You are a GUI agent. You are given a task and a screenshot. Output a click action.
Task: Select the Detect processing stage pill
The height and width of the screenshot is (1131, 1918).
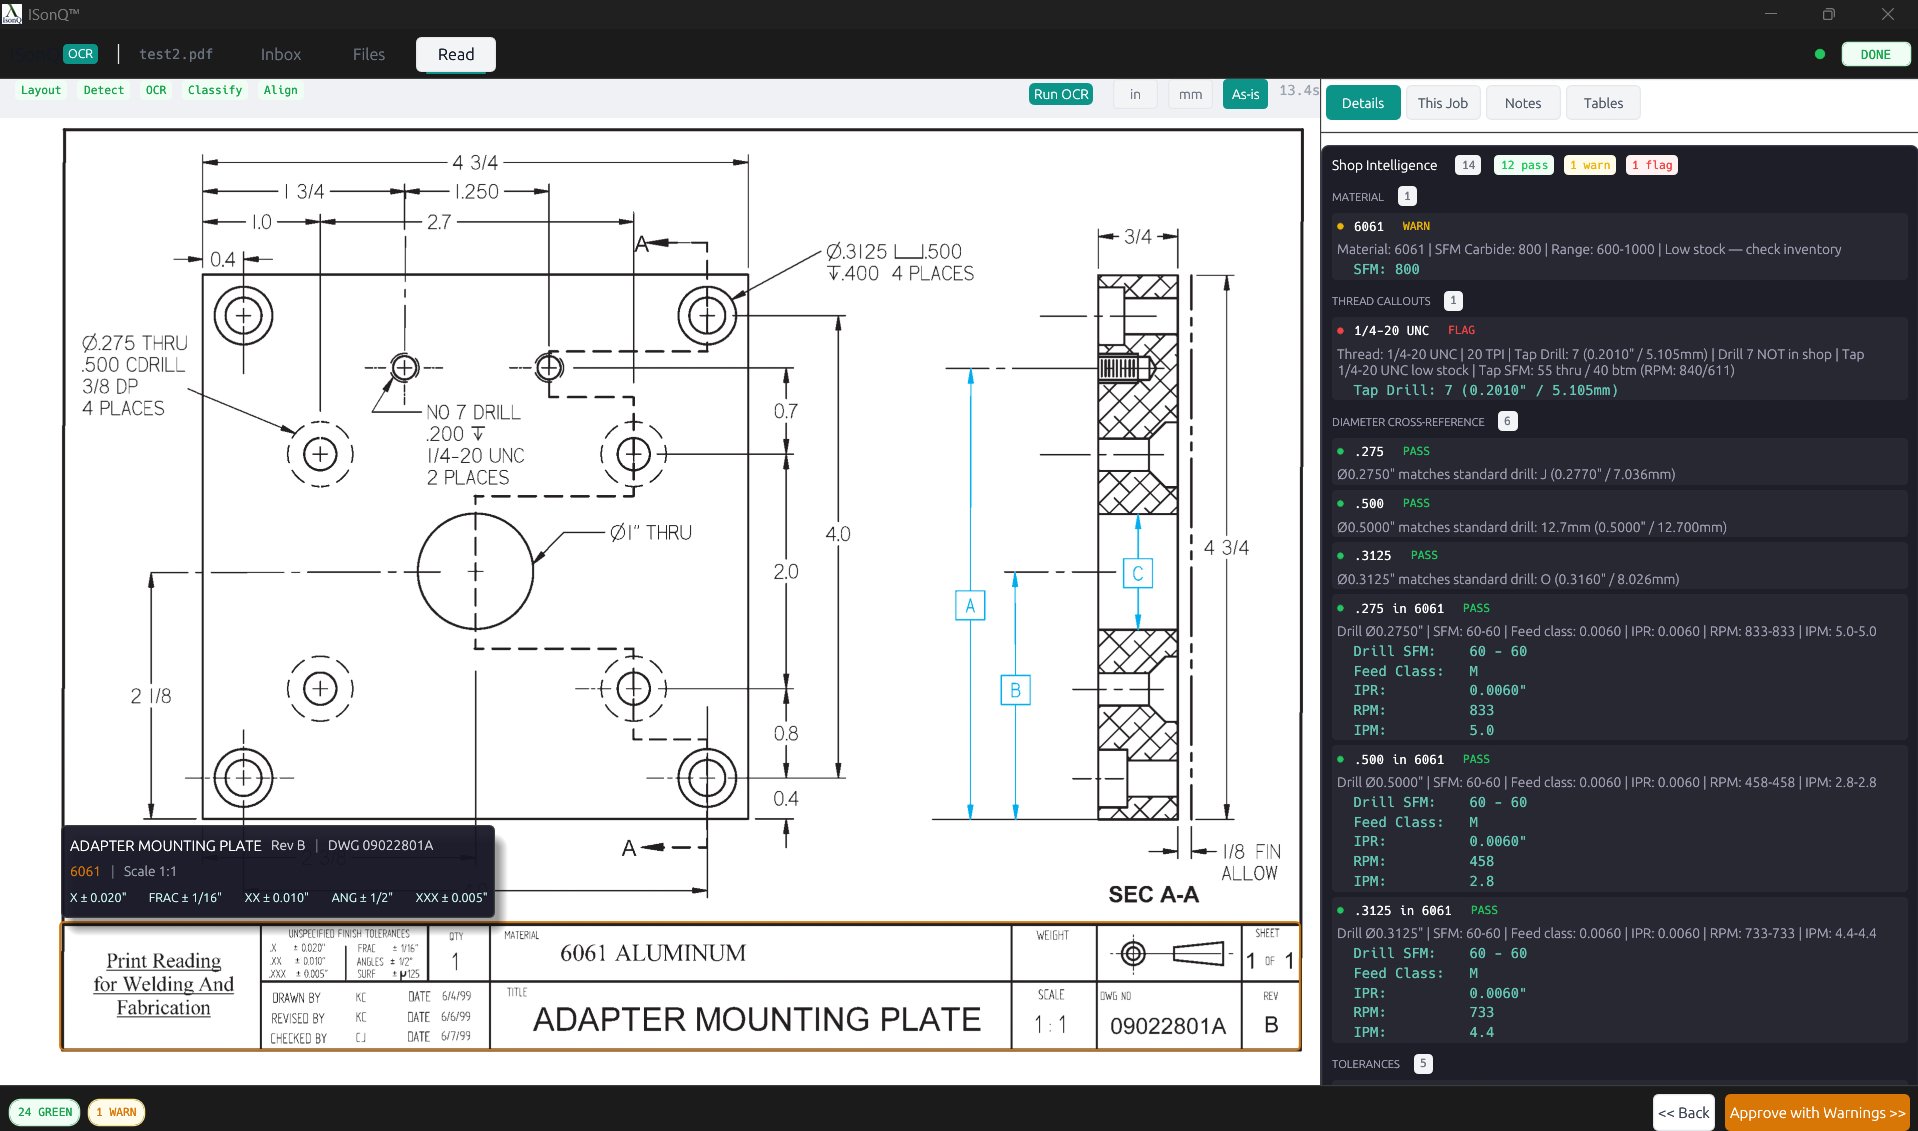[x=104, y=90]
